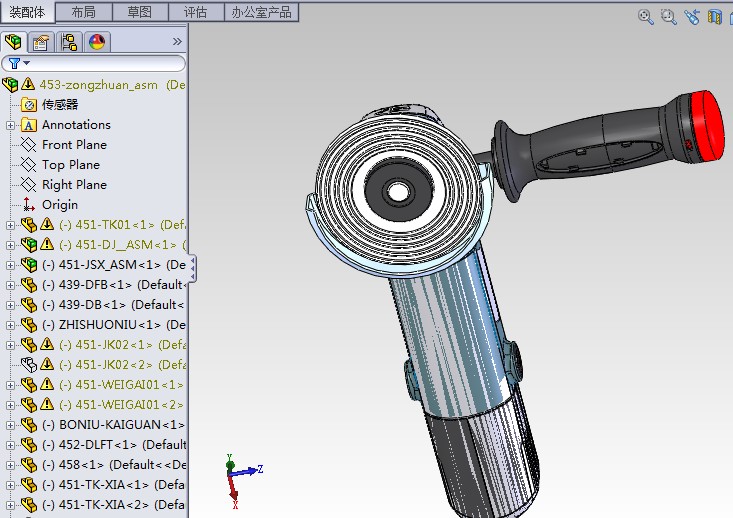Switch to the 装配体 tab
The image size is (733, 518).
(x=27, y=12)
